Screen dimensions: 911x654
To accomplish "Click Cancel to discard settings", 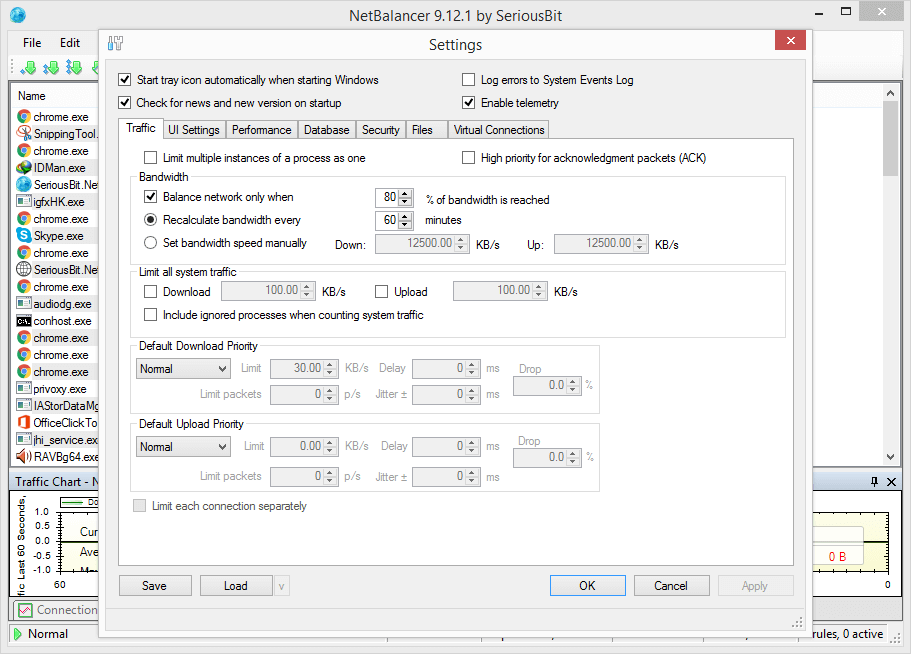I will 671,585.
